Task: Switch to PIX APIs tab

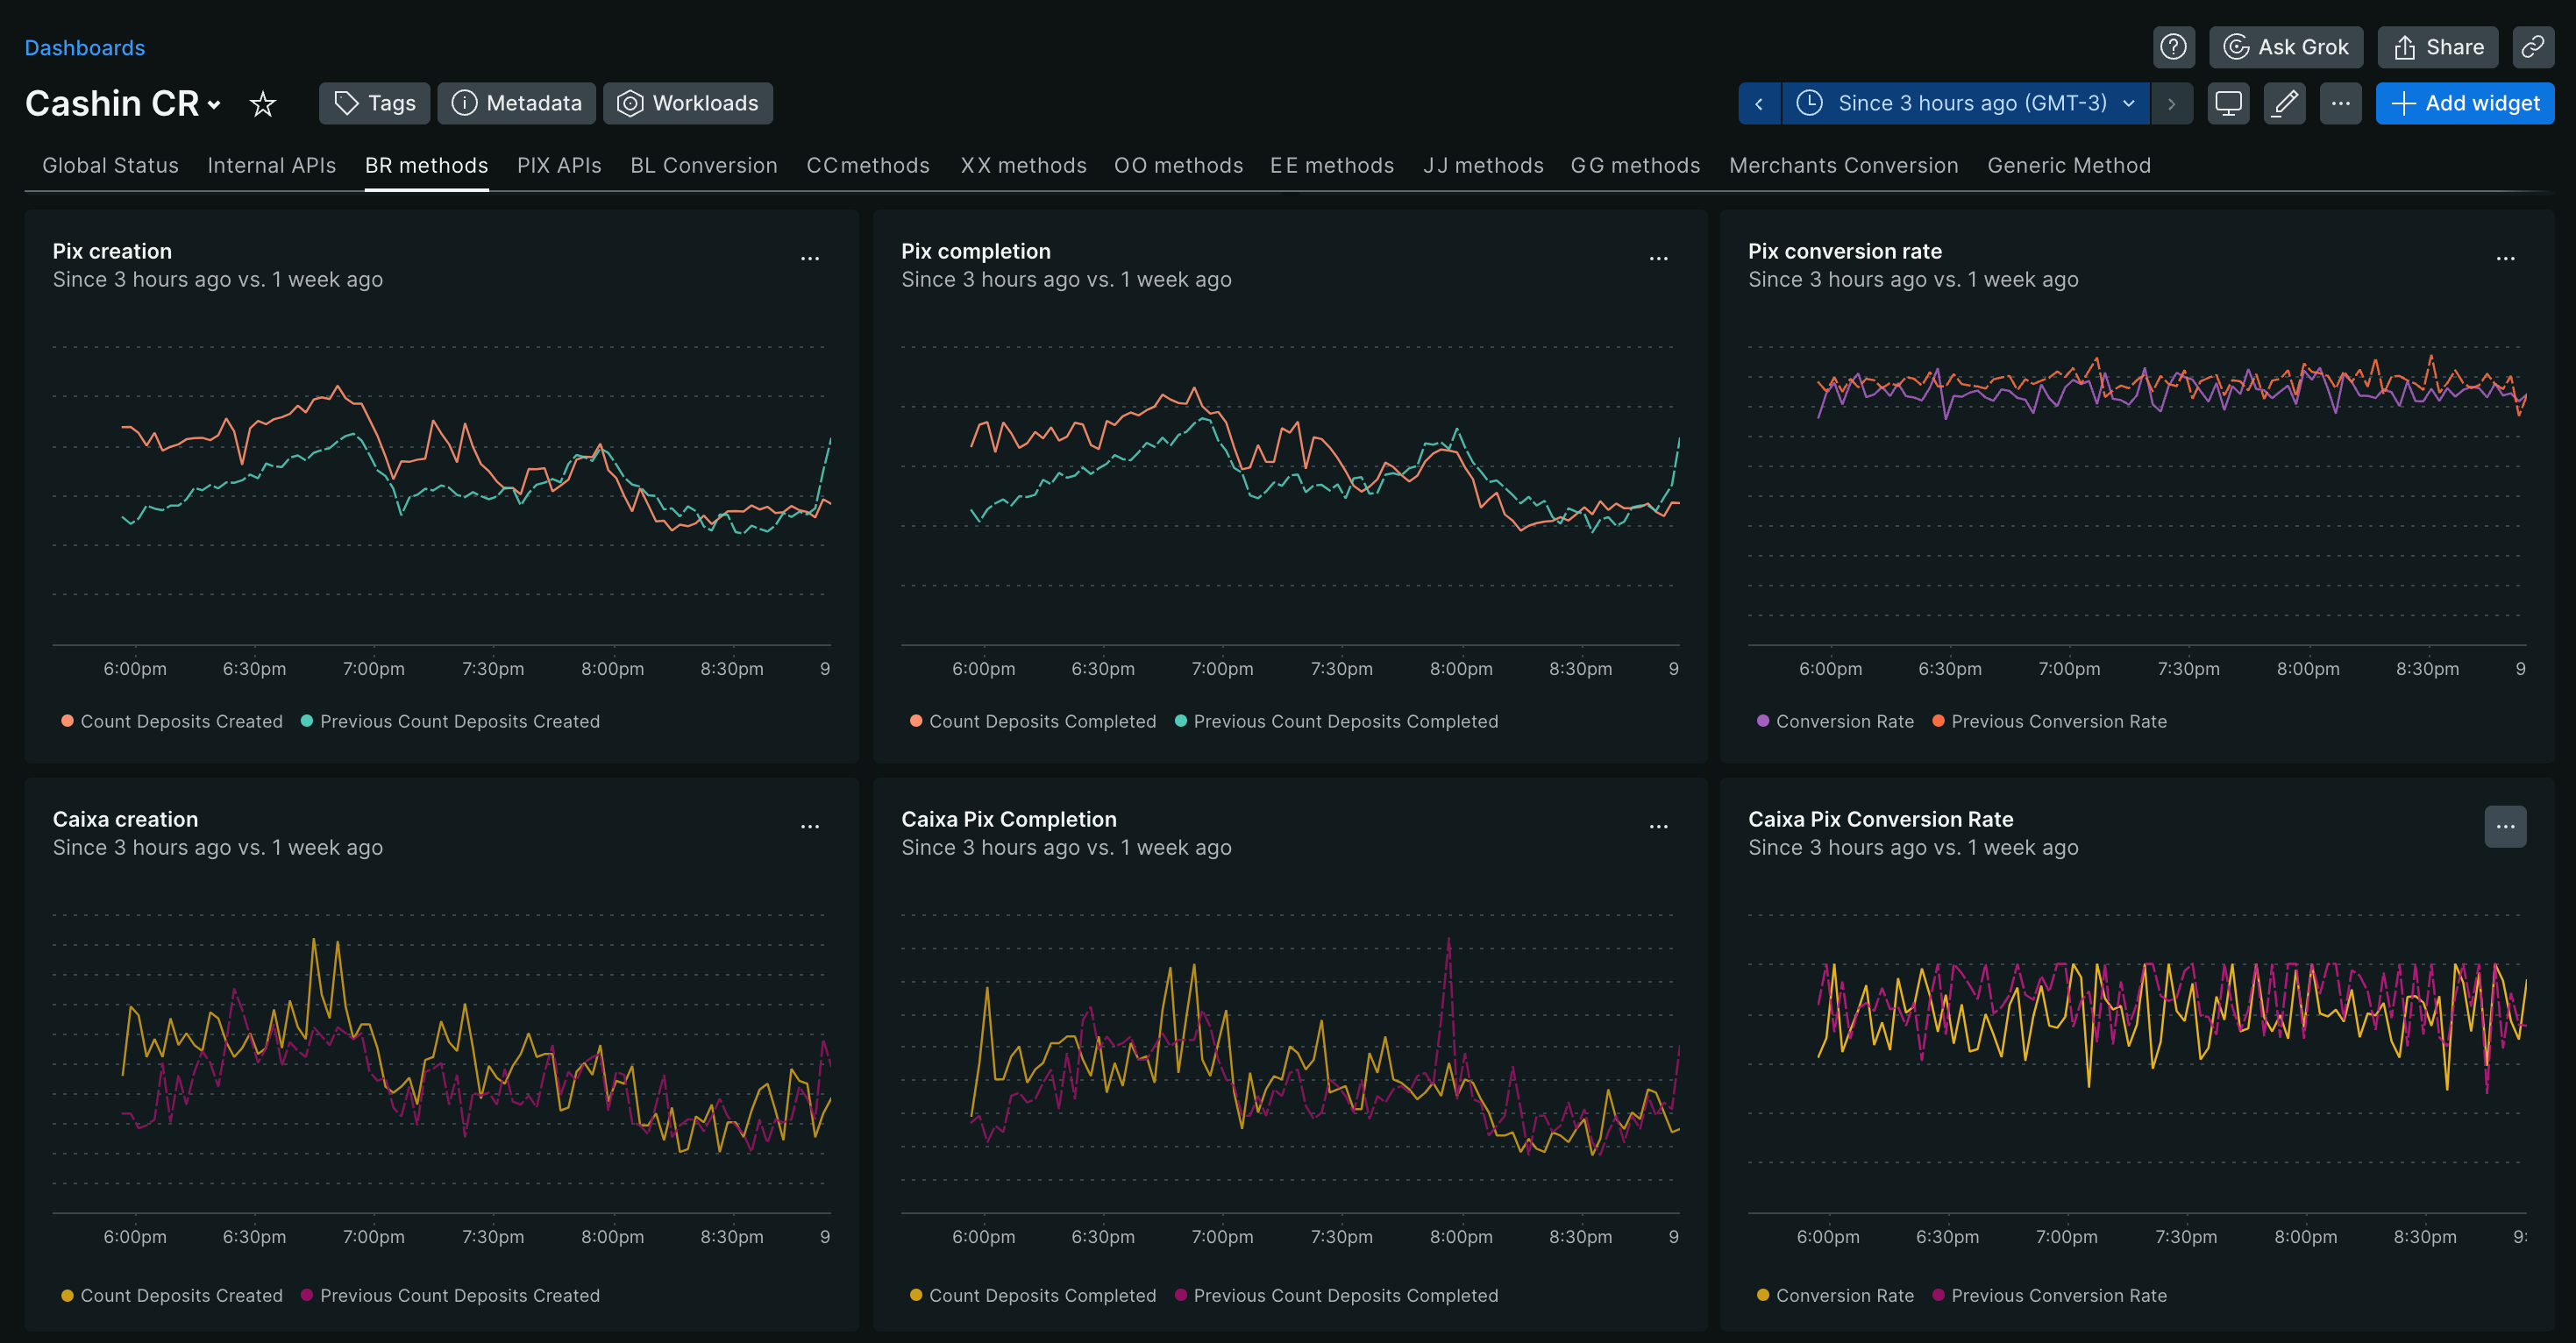Action: (x=559, y=166)
